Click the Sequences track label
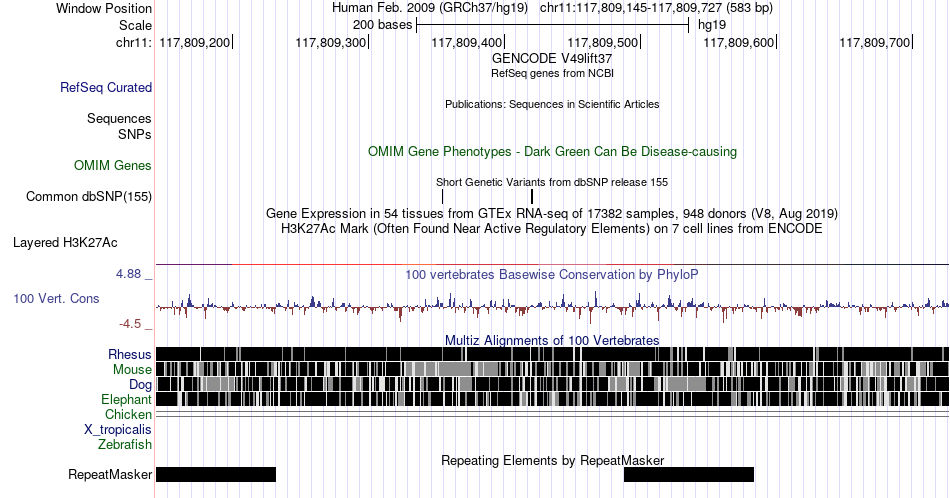 (x=119, y=118)
